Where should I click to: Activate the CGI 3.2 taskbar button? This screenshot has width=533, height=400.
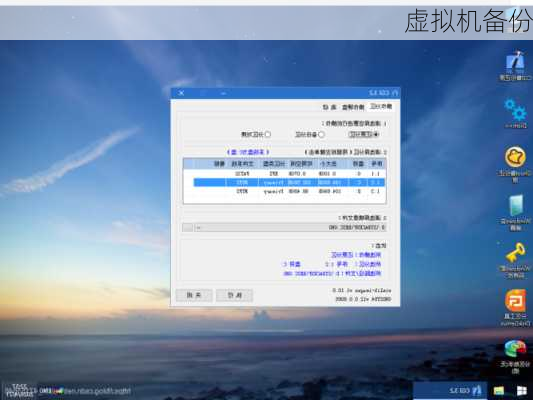(x=450, y=390)
